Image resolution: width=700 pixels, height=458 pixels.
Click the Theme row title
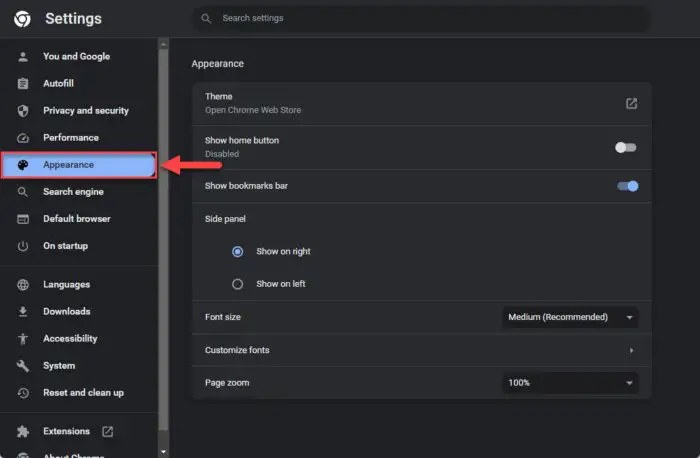pyautogui.click(x=218, y=96)
